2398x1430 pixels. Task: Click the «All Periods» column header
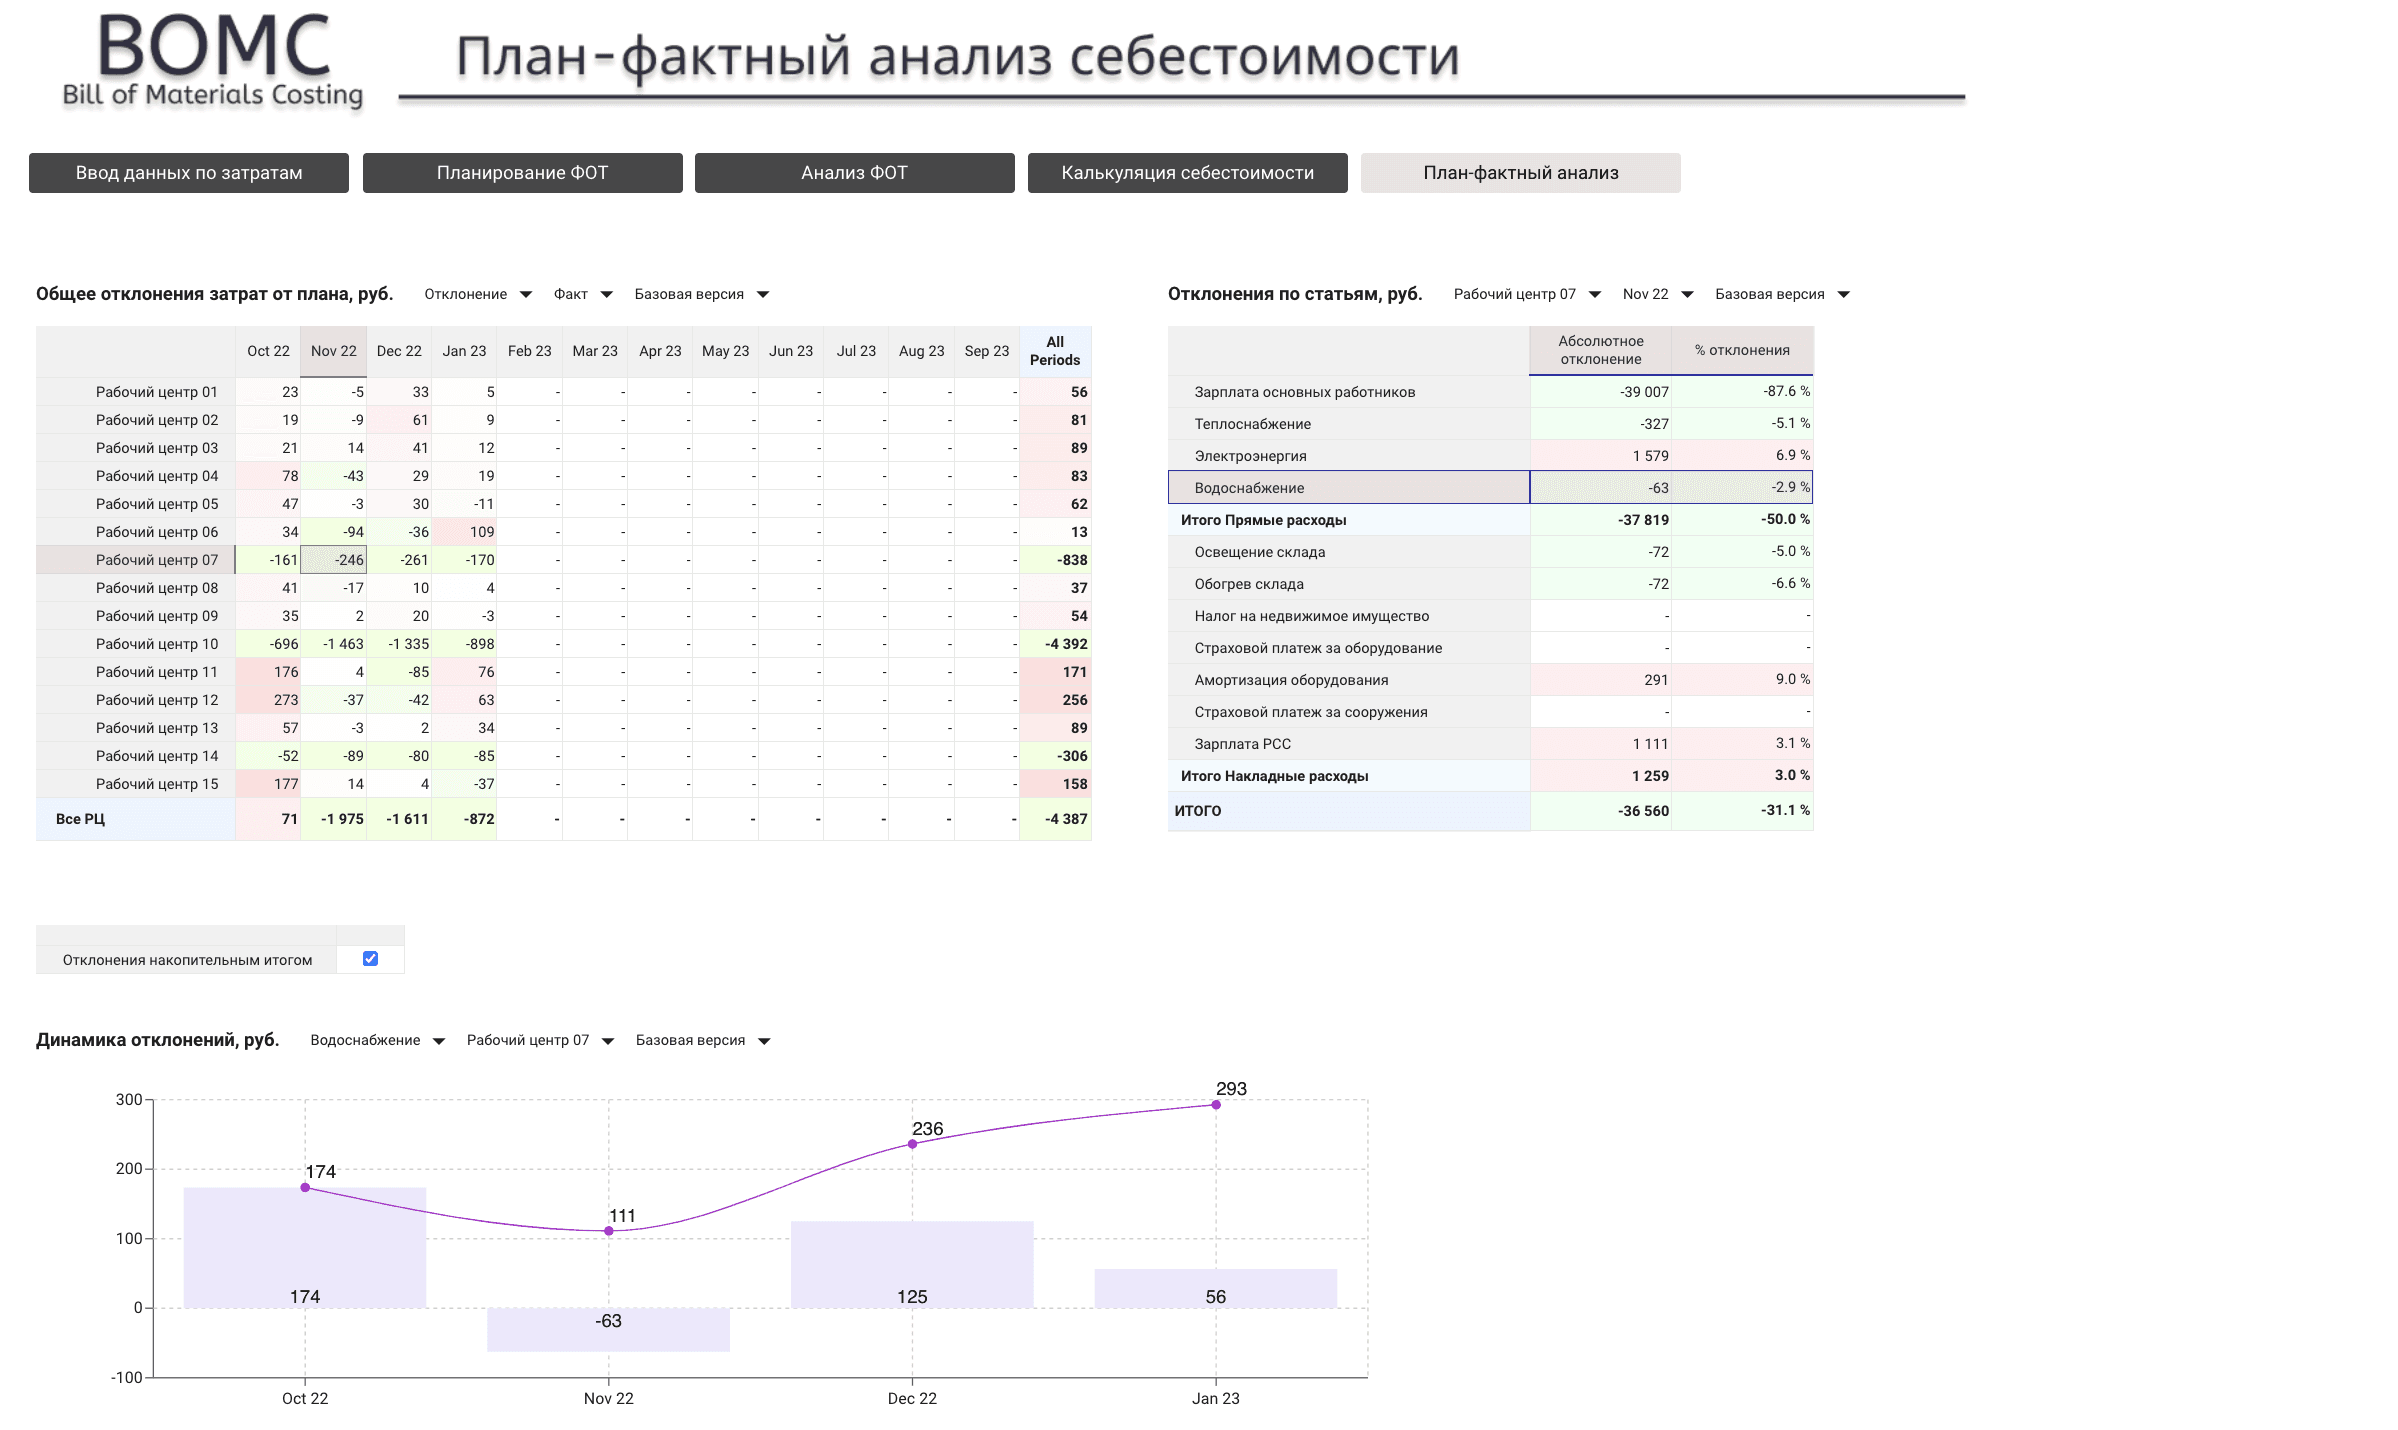click(x=1055, y=351)
